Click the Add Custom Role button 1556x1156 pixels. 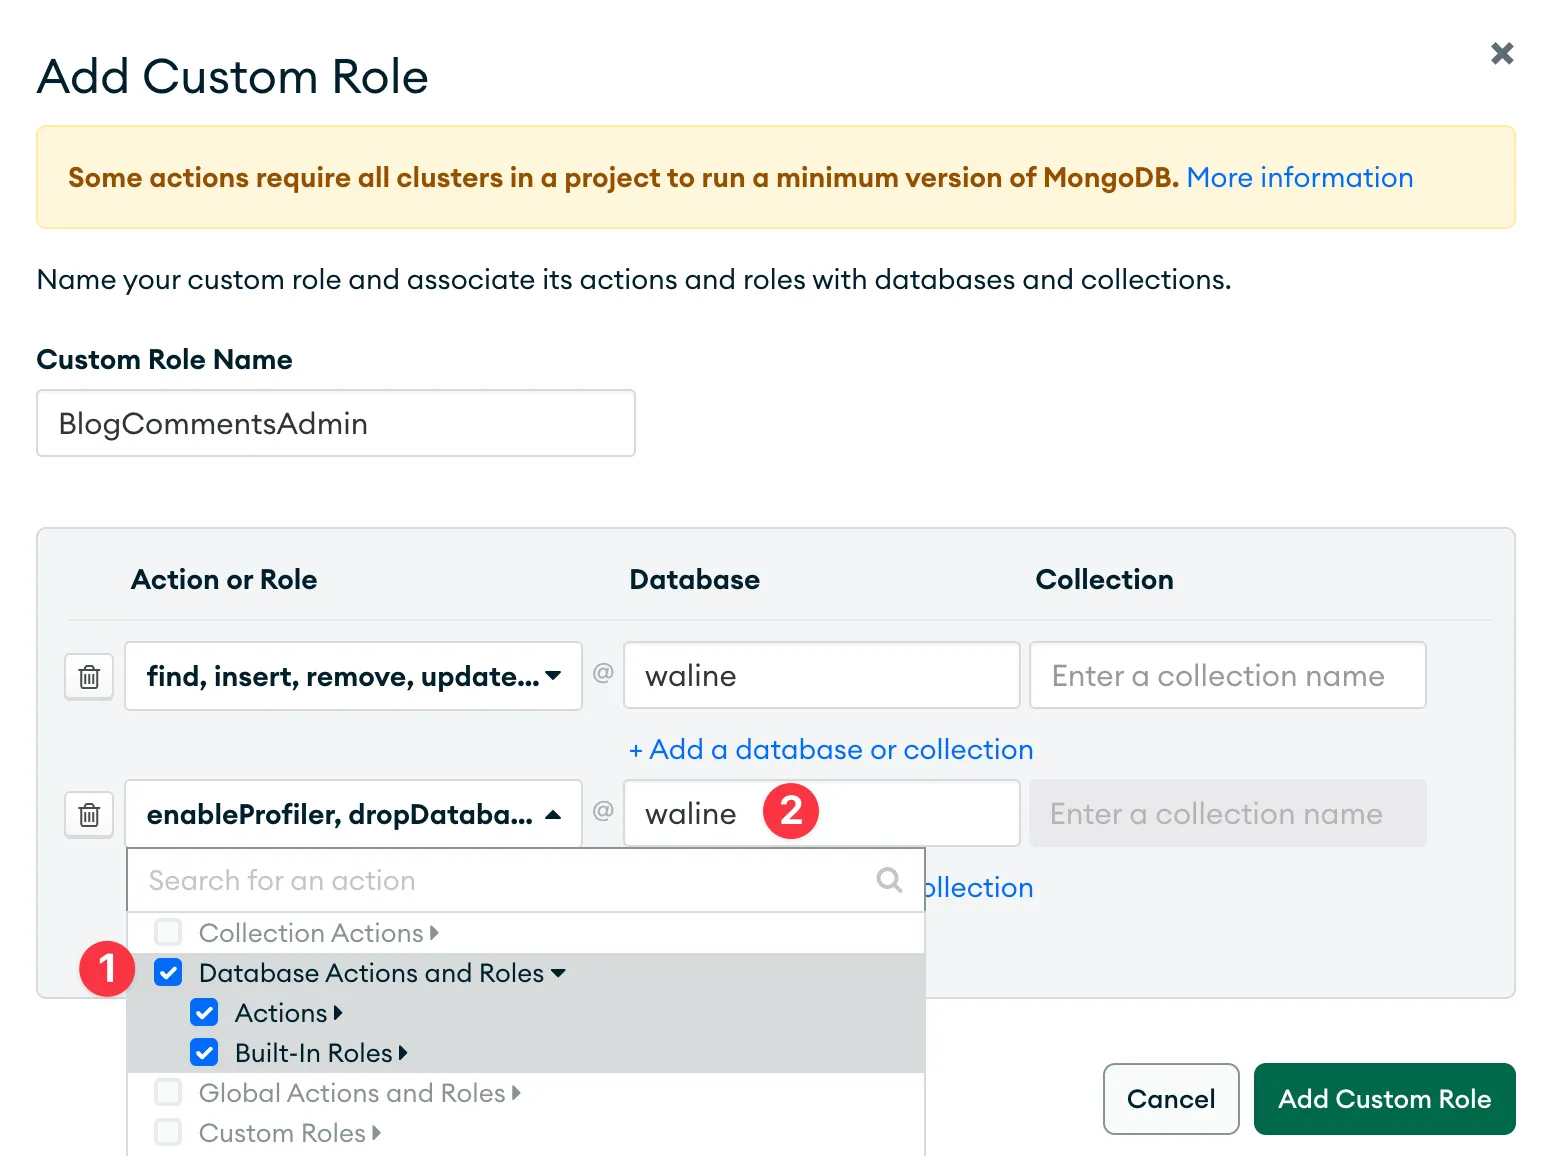(1384, 1099)
